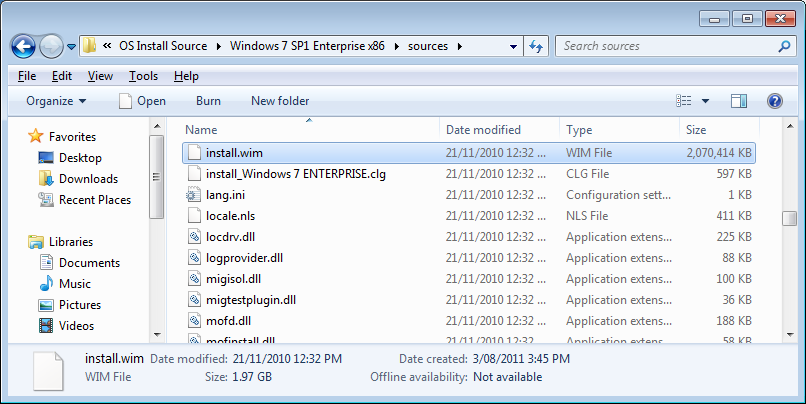The height and width of the screenshot is (404, 806).
Task: Click migisol.dll file icon
Action: pyautogui.click(x=194, y=279)
